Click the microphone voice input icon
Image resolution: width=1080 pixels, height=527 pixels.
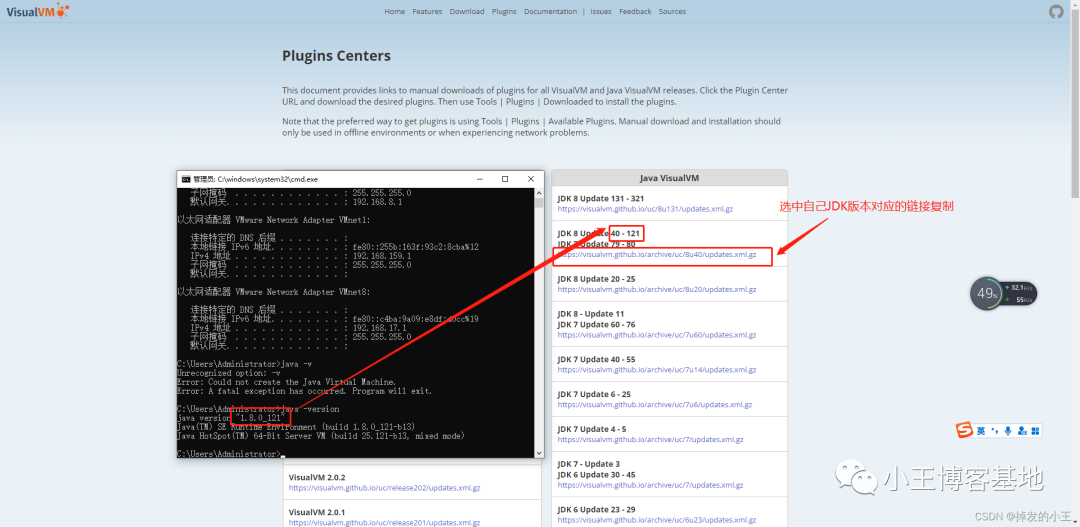tap(1008, 431)
